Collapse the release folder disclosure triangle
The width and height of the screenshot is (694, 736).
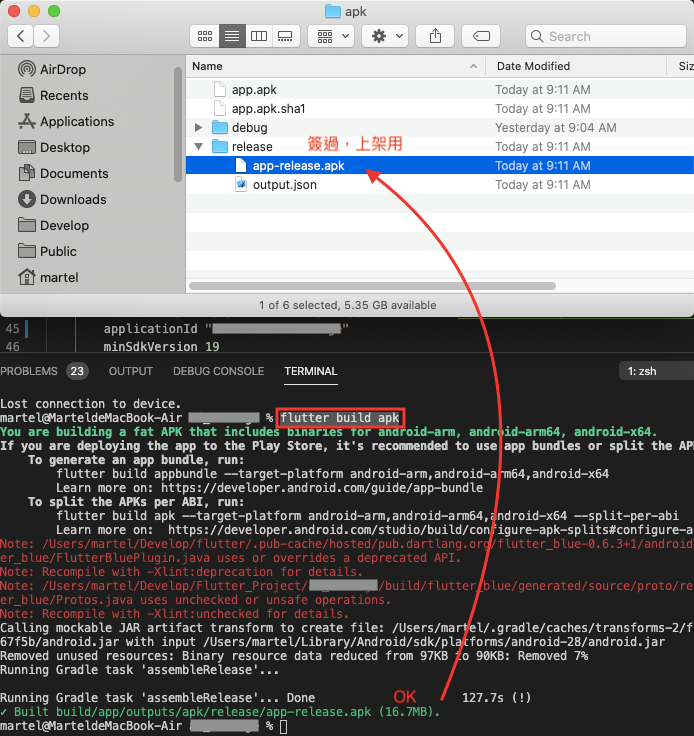pyautogui.click(x=198, y=147)
